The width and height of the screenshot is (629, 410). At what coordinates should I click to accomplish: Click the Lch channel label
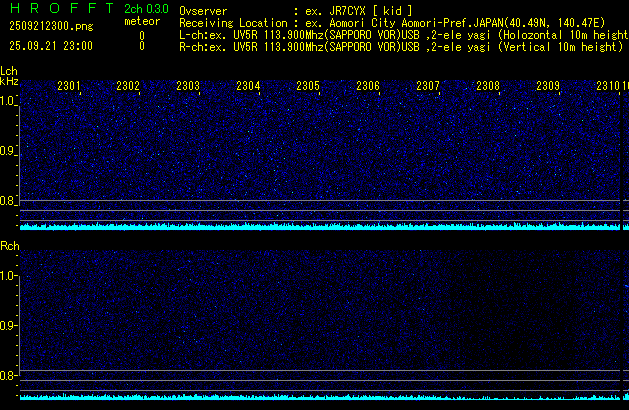tap(9, 71)
